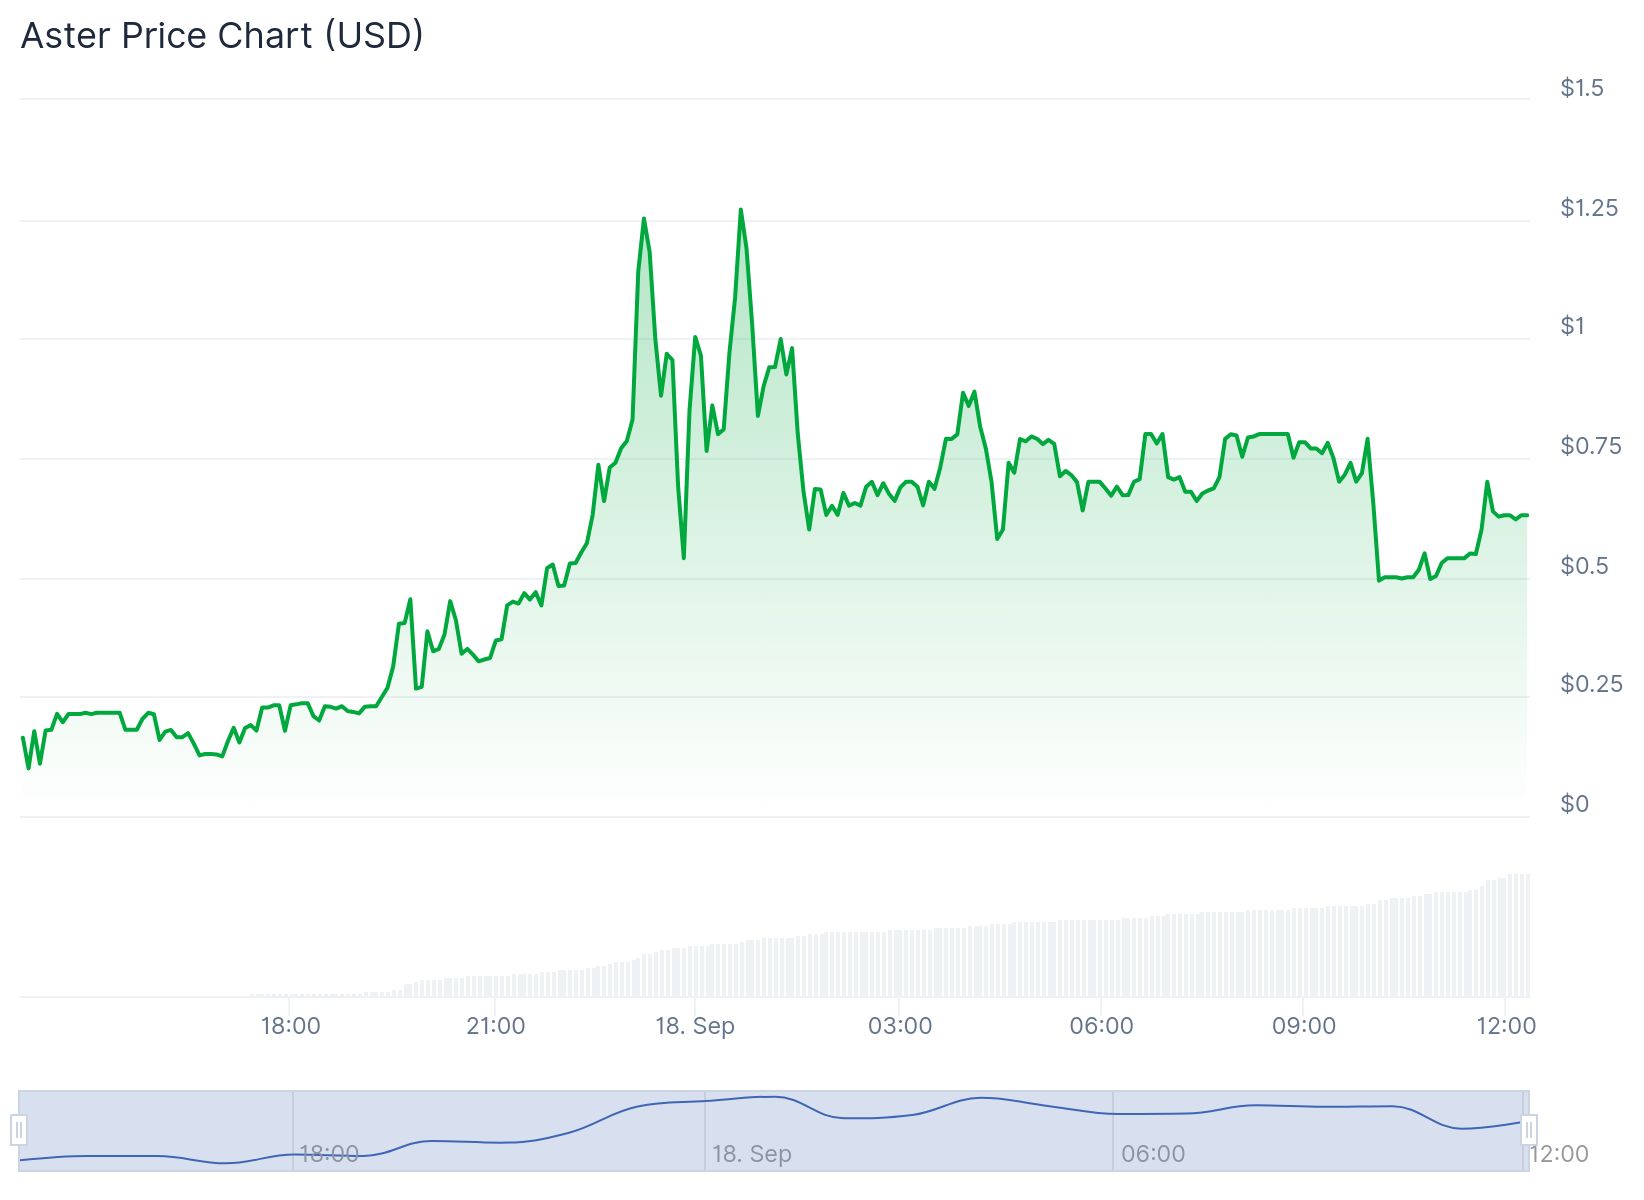This screenshot has height=1200, width=1644.
Task: Click the 18:00 label on the time axis
Action: coord(290,1026)
